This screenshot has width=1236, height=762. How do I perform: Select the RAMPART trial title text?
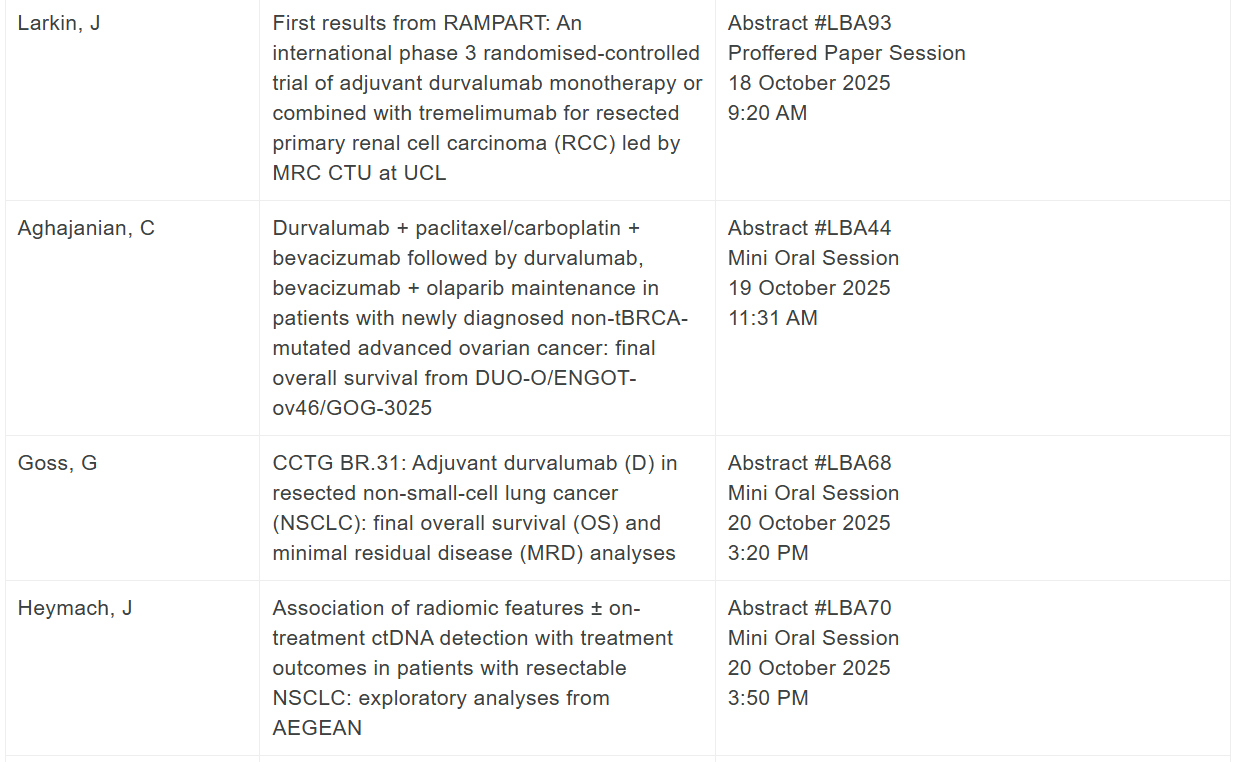[x=487, y=98]
